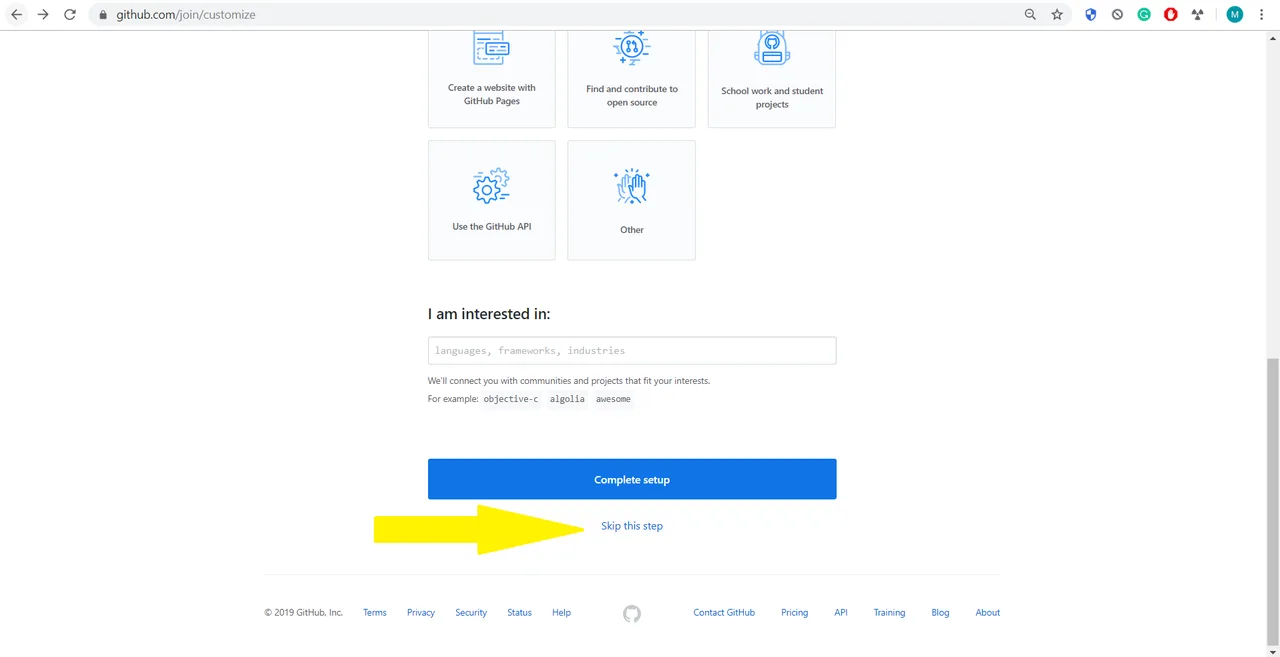Select the school backpack icon
This screenshot has width=1280, height=657.
[772, 47]
